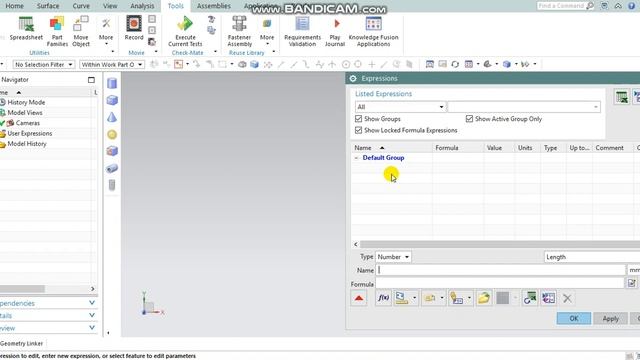Select the block primitive in the left toolbar
This screenshot has height=360, width=640.
(112, 100)
